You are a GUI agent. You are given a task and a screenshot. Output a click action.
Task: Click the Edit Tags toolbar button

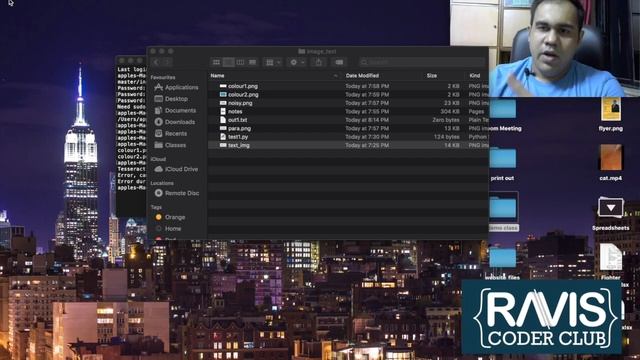[x=339, y=62]
